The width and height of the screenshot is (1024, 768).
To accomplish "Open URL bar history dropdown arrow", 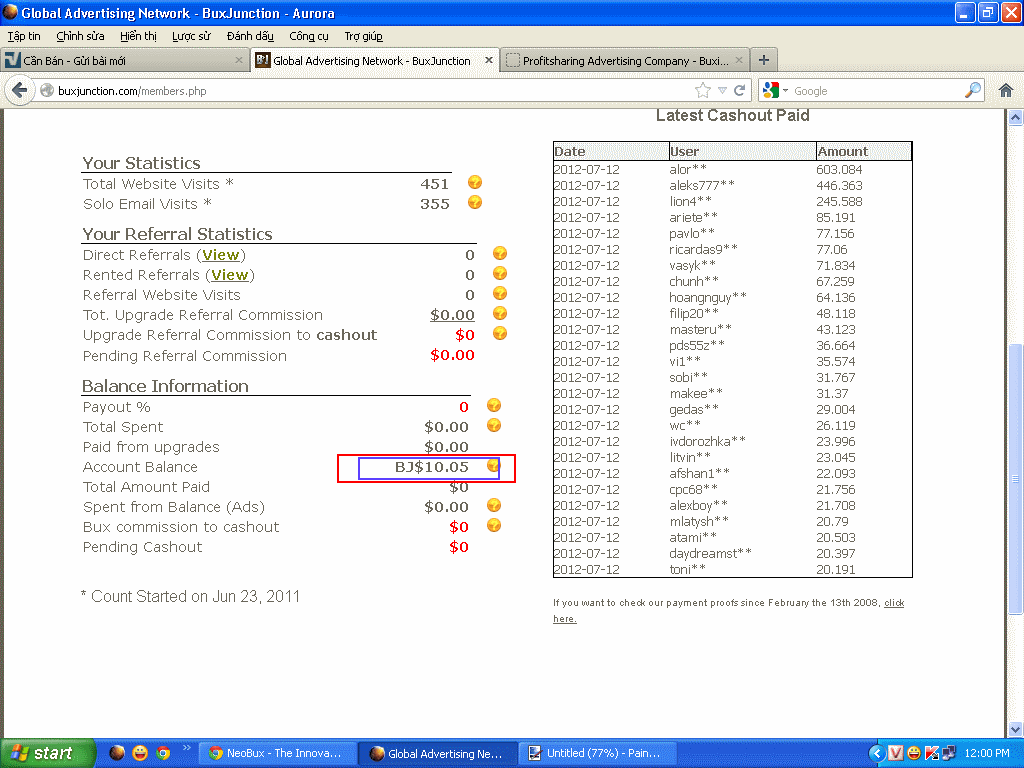I will 722,90.
